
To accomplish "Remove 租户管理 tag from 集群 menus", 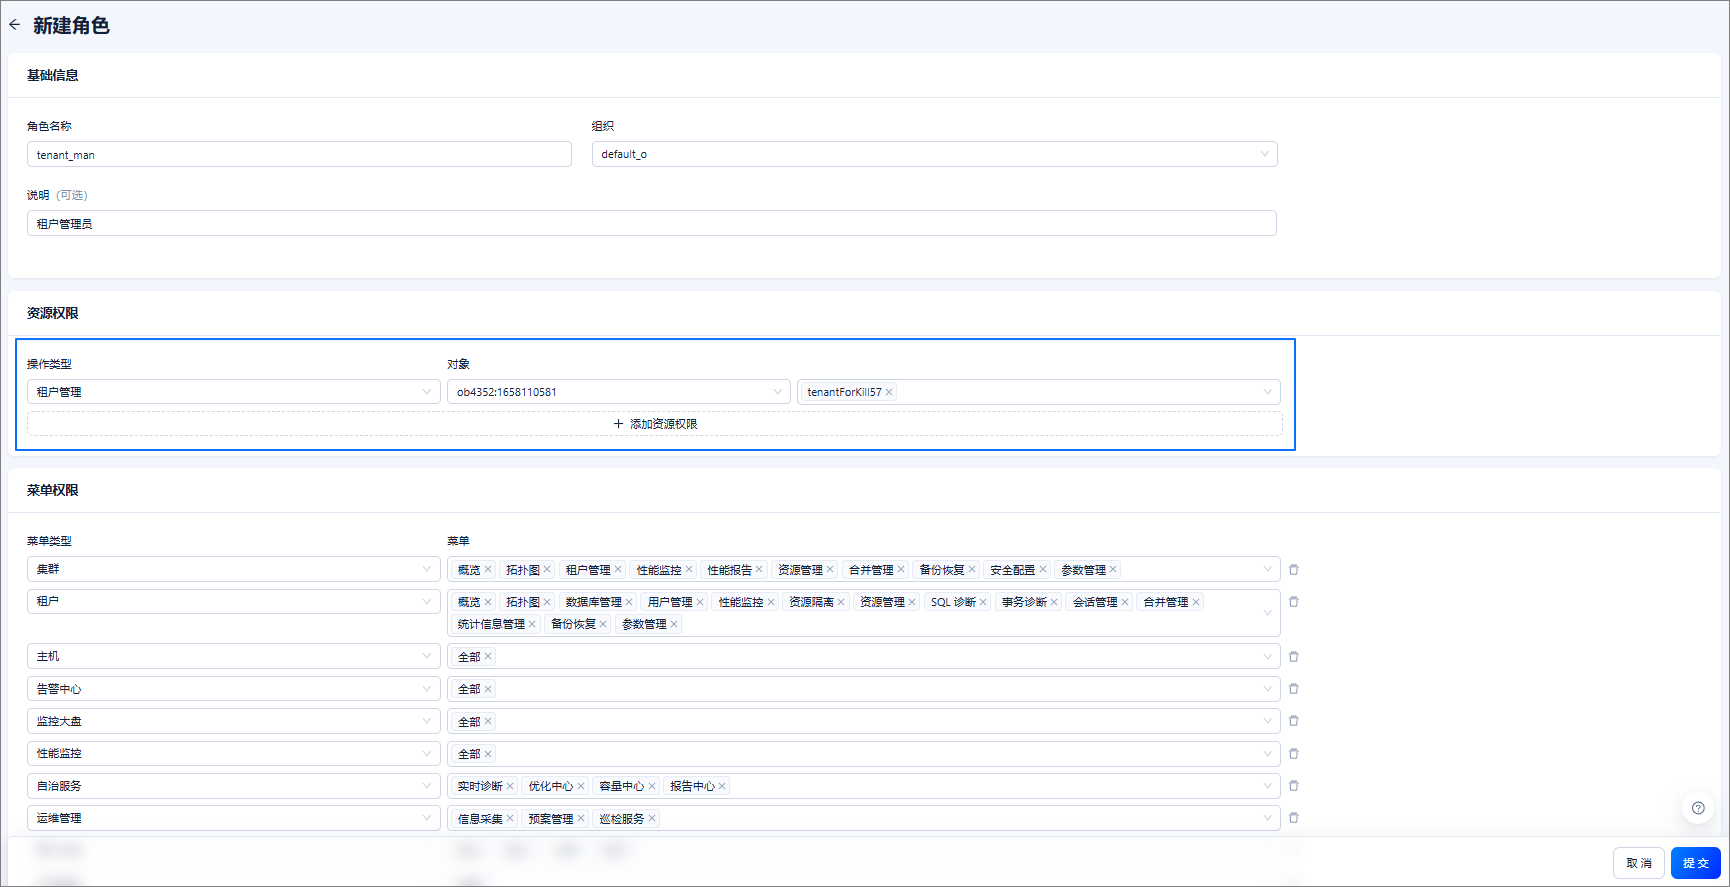I will pos(618,569).
